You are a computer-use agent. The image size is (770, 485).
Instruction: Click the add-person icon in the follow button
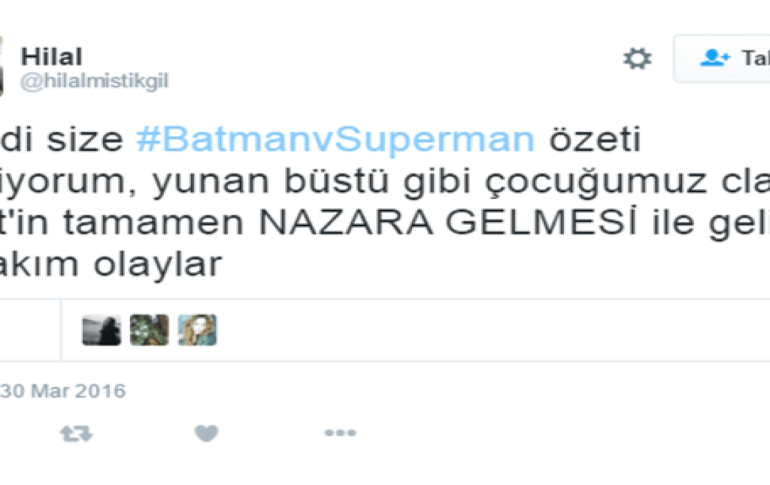click(x=715, y=58)
